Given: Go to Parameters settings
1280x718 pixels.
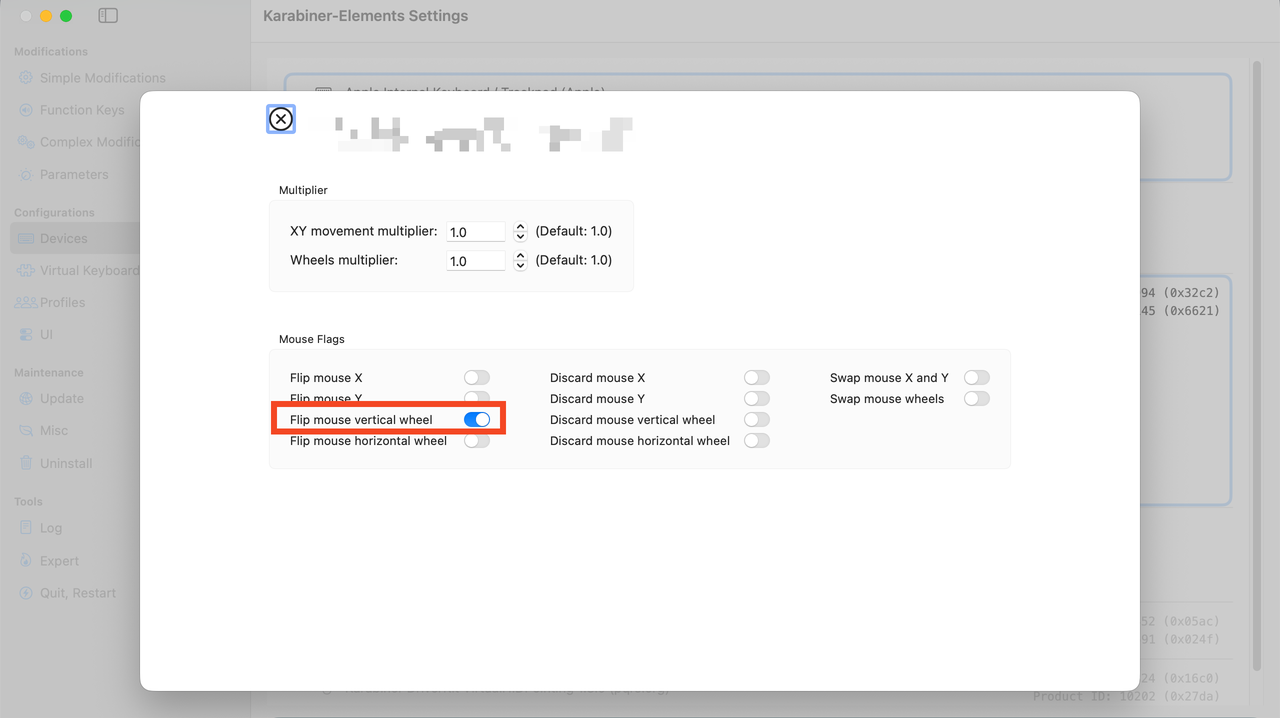Looking at the screenshot, I should [x=73, y=174].
